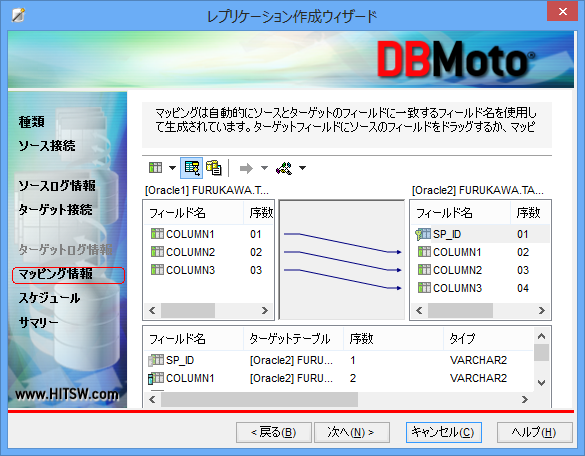Select the マッピング情報 wizard step
The image size is (585, 456).
click(68, 275)
